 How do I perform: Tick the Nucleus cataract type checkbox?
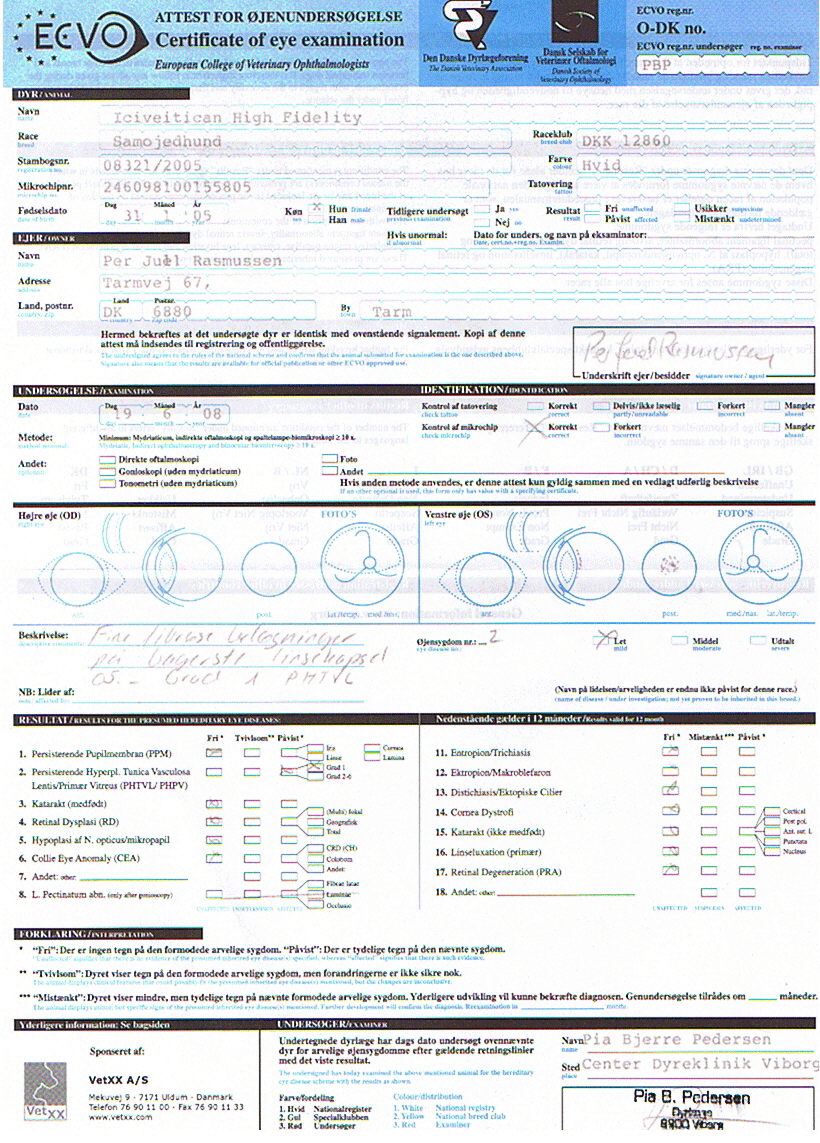[x=772, y=851]
